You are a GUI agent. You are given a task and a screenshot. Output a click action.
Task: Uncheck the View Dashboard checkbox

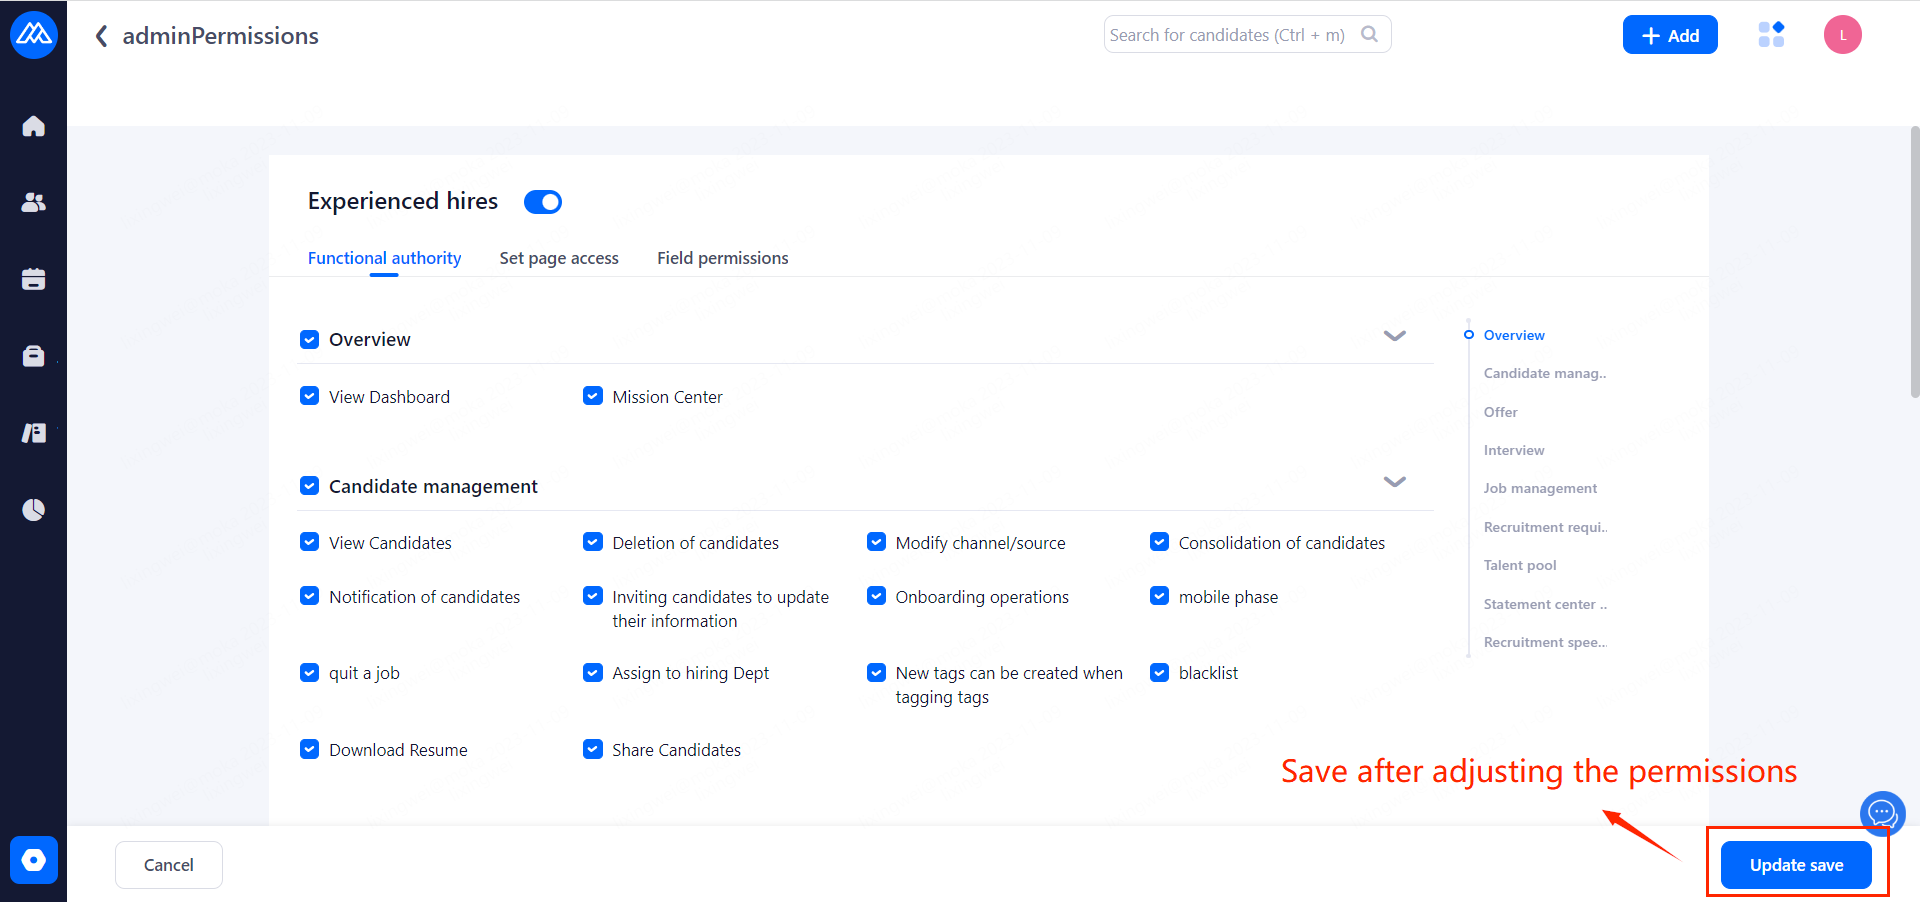(310, 396)
